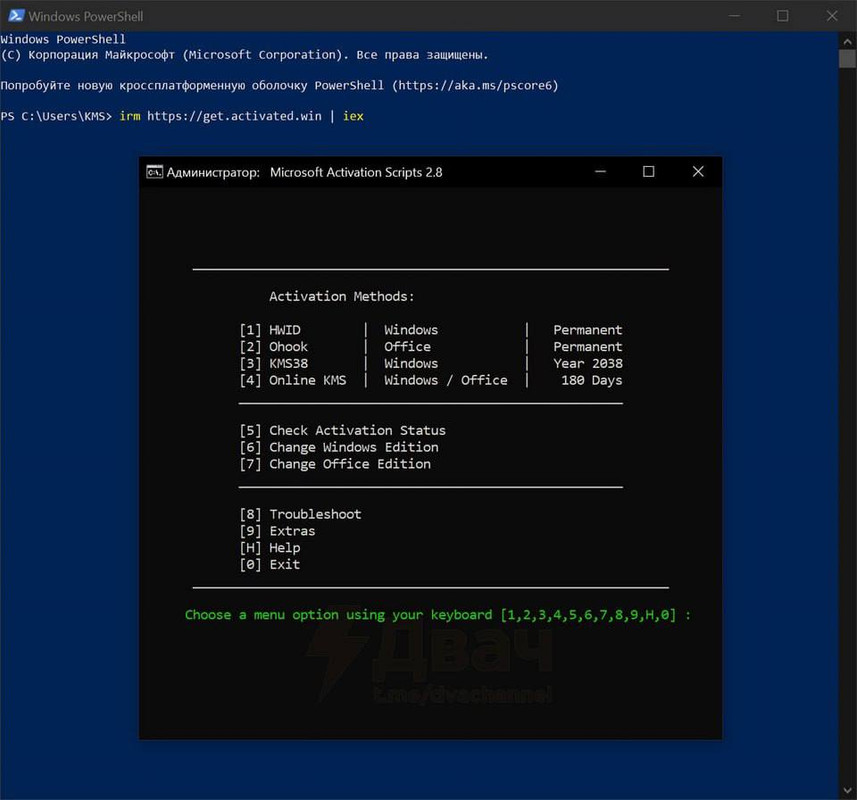Click the 'Activation Methods:' heading

pos(342,297)
